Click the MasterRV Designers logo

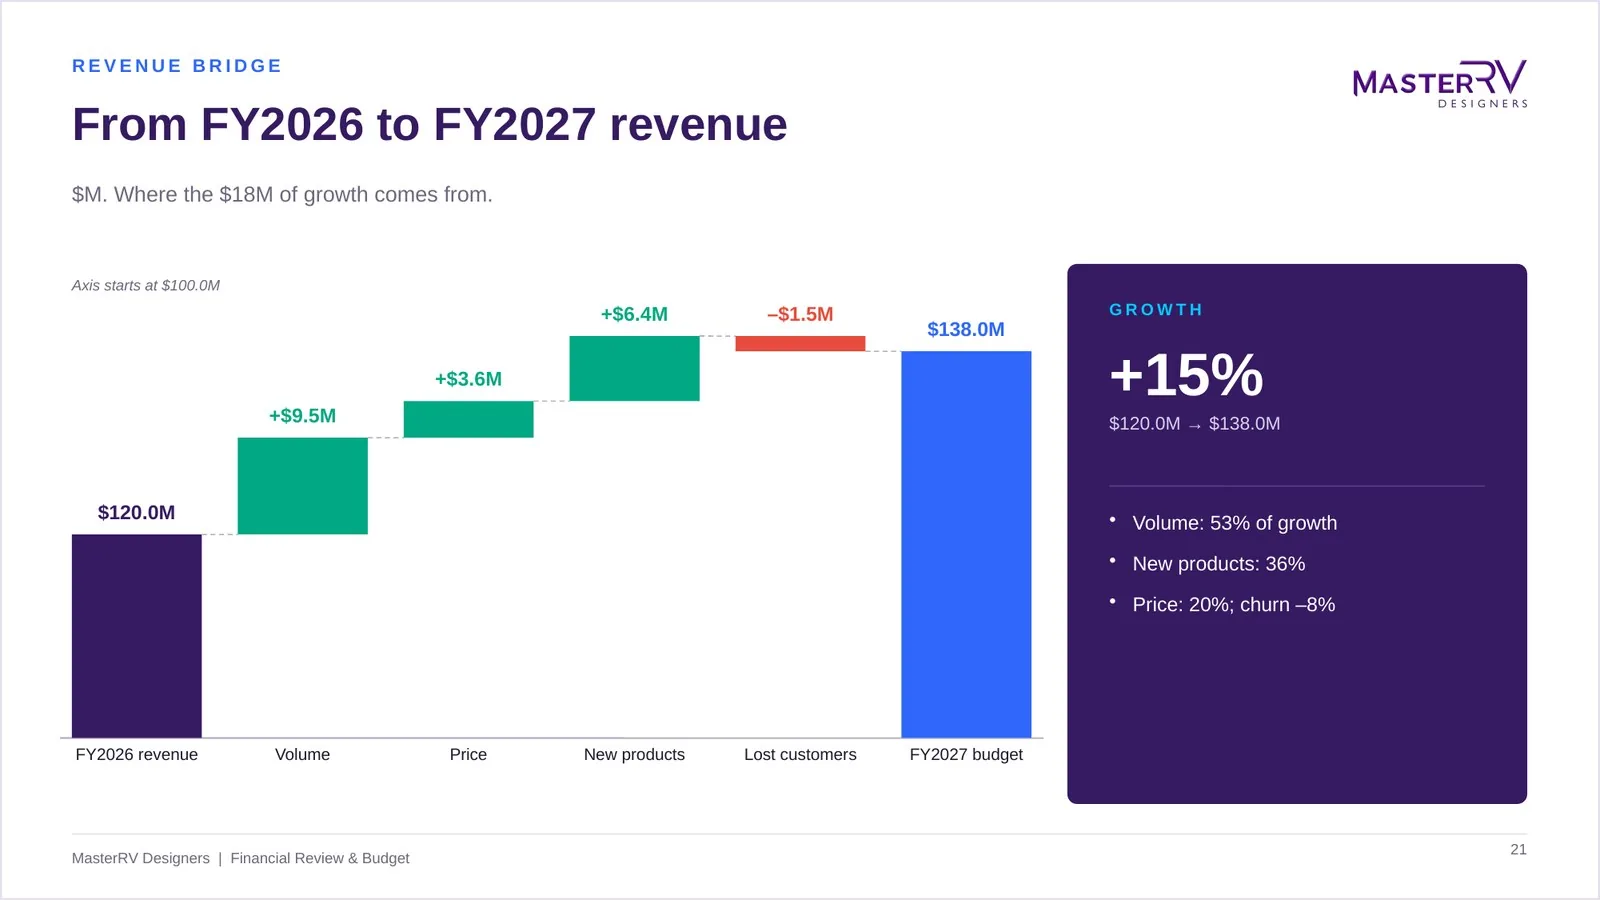pyautogui.click(x=1440, y=83)
